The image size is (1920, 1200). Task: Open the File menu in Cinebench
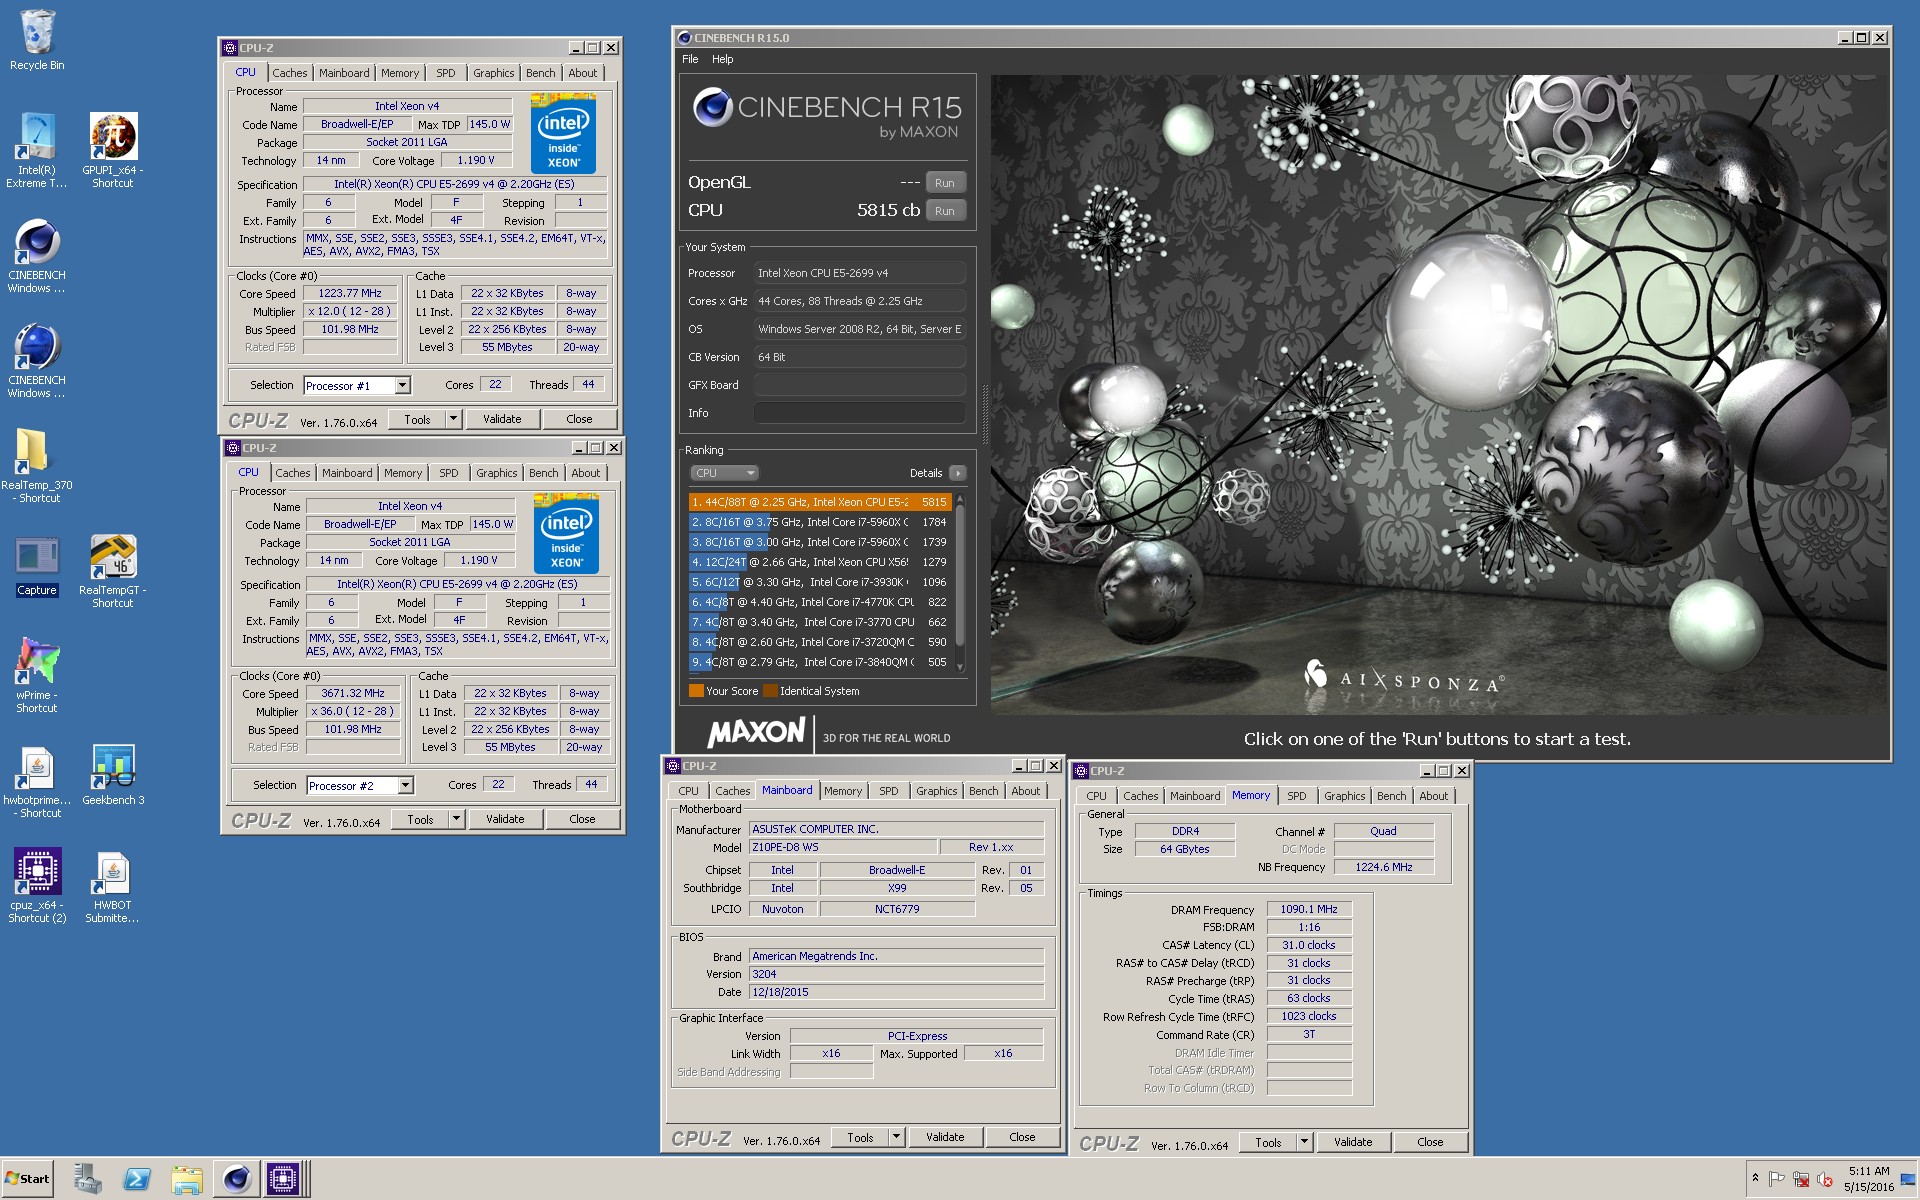click(690, 59)
